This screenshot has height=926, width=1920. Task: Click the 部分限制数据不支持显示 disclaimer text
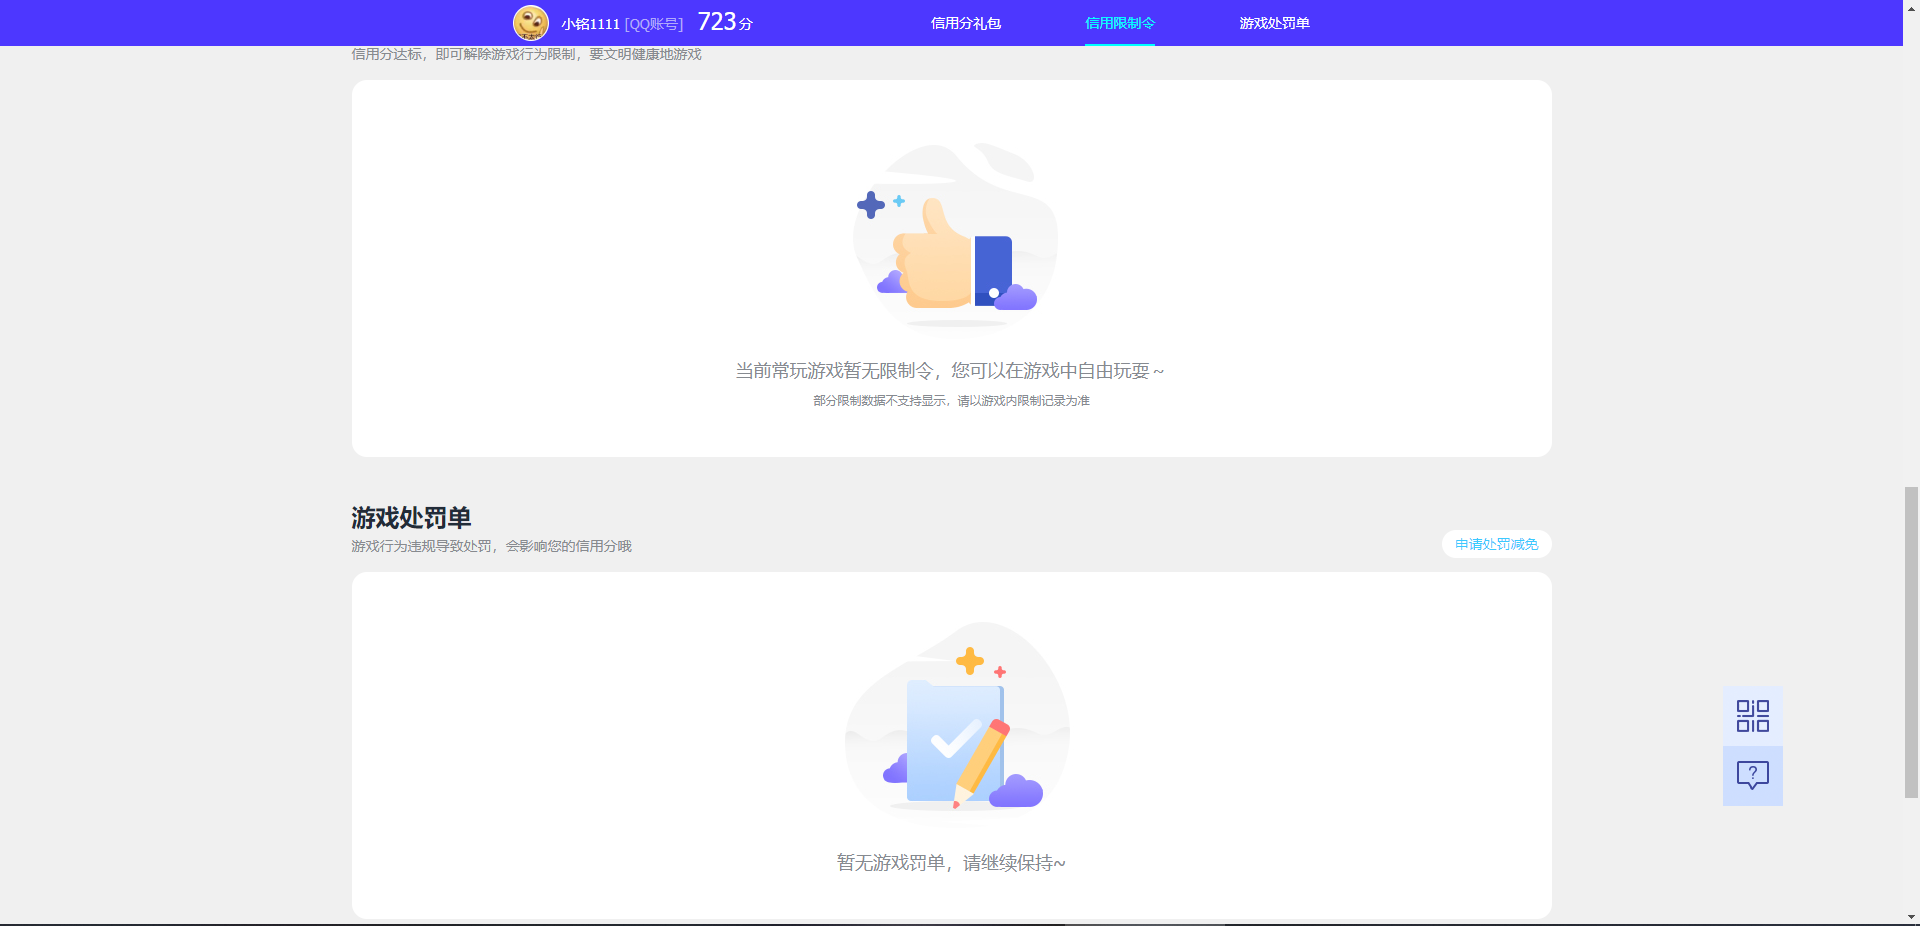click(x=951, y=400)
